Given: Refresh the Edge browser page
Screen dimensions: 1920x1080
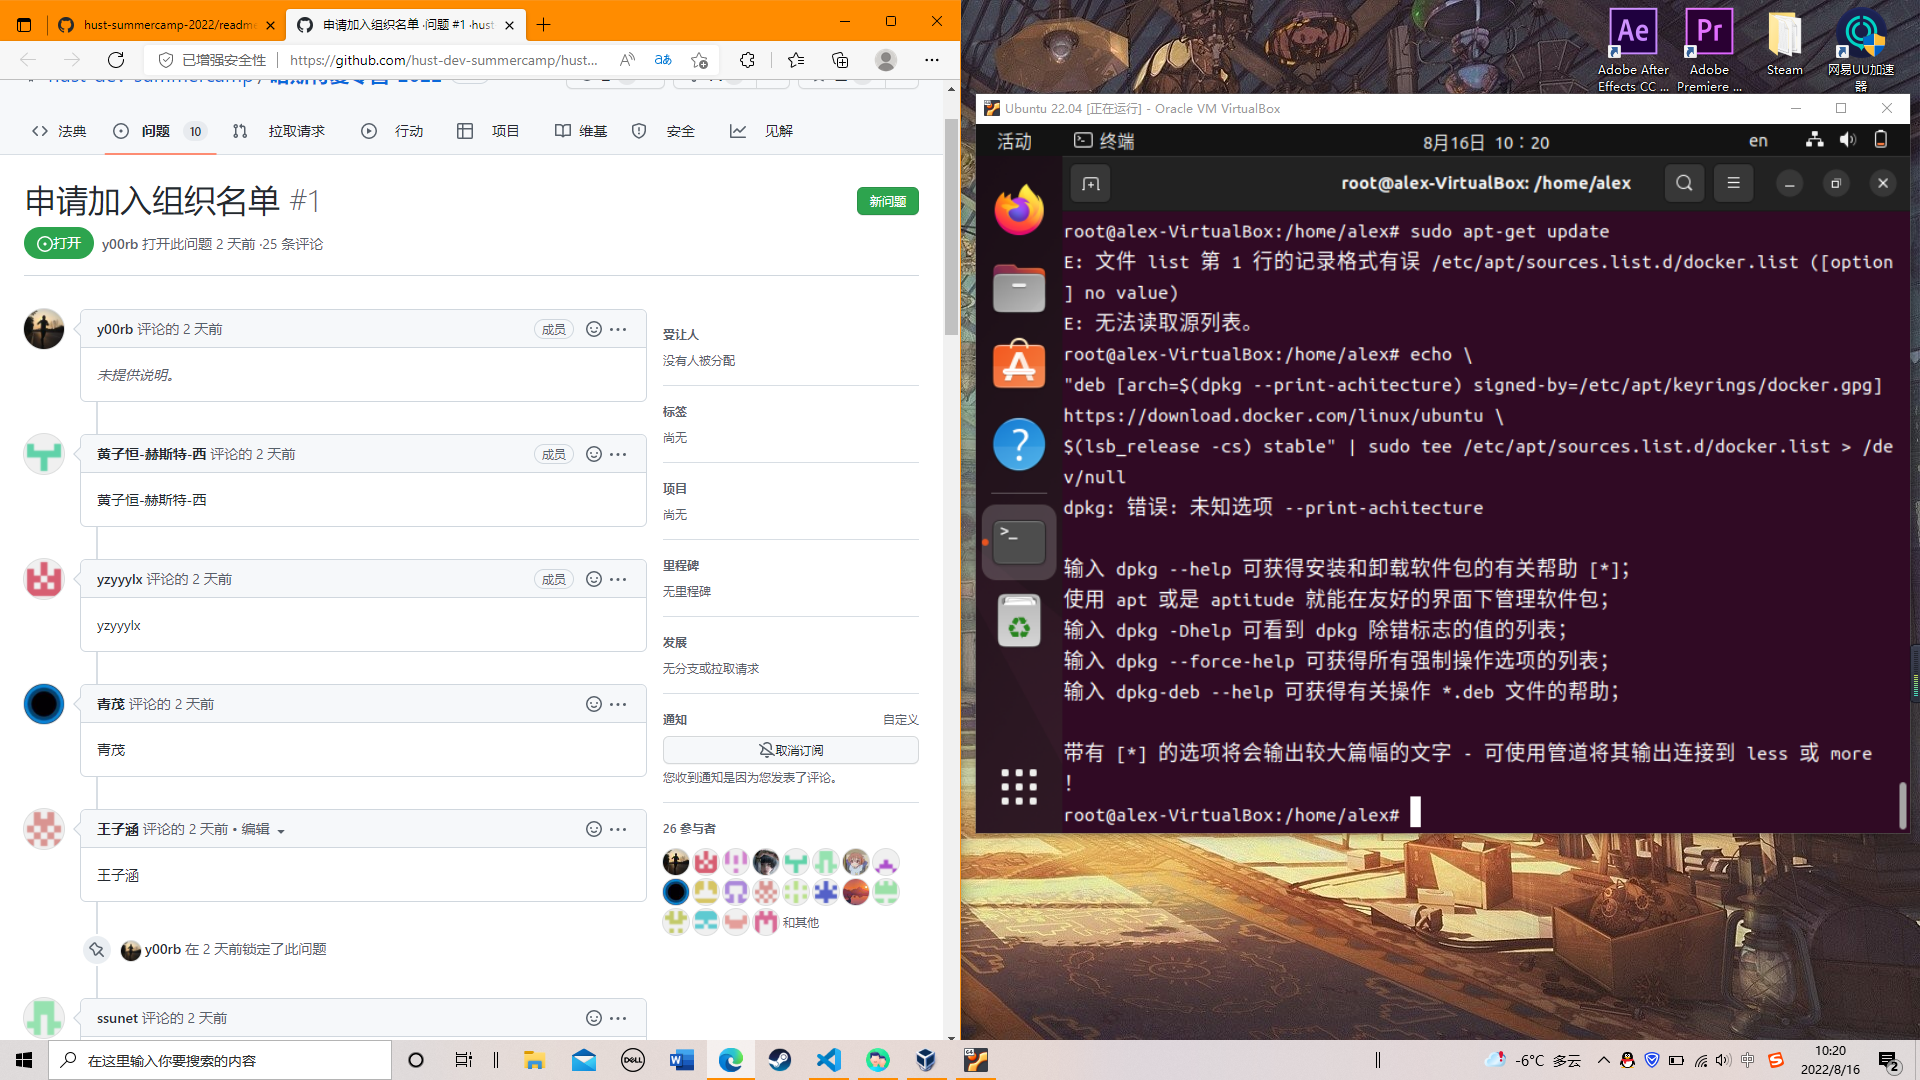Looking at the screenshot, I should pyautogui.click(x=116, y=60).
